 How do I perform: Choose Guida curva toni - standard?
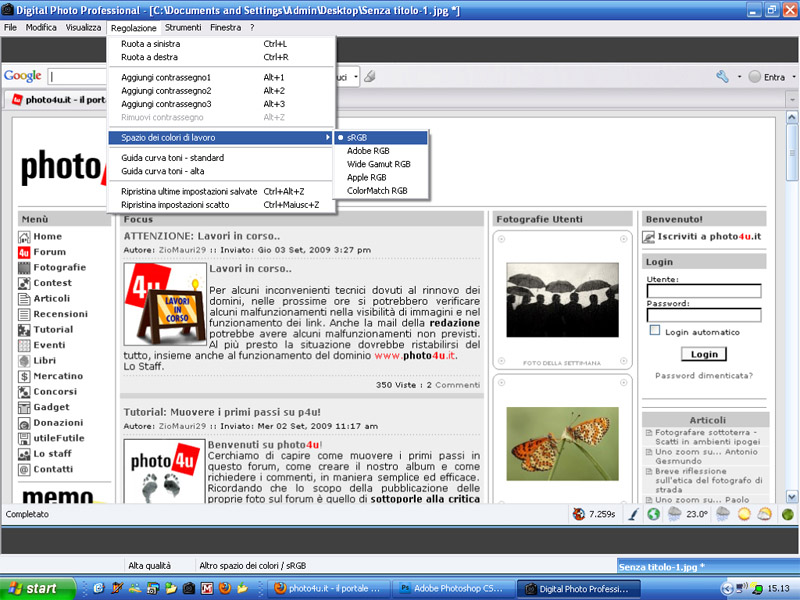(221, 158)
